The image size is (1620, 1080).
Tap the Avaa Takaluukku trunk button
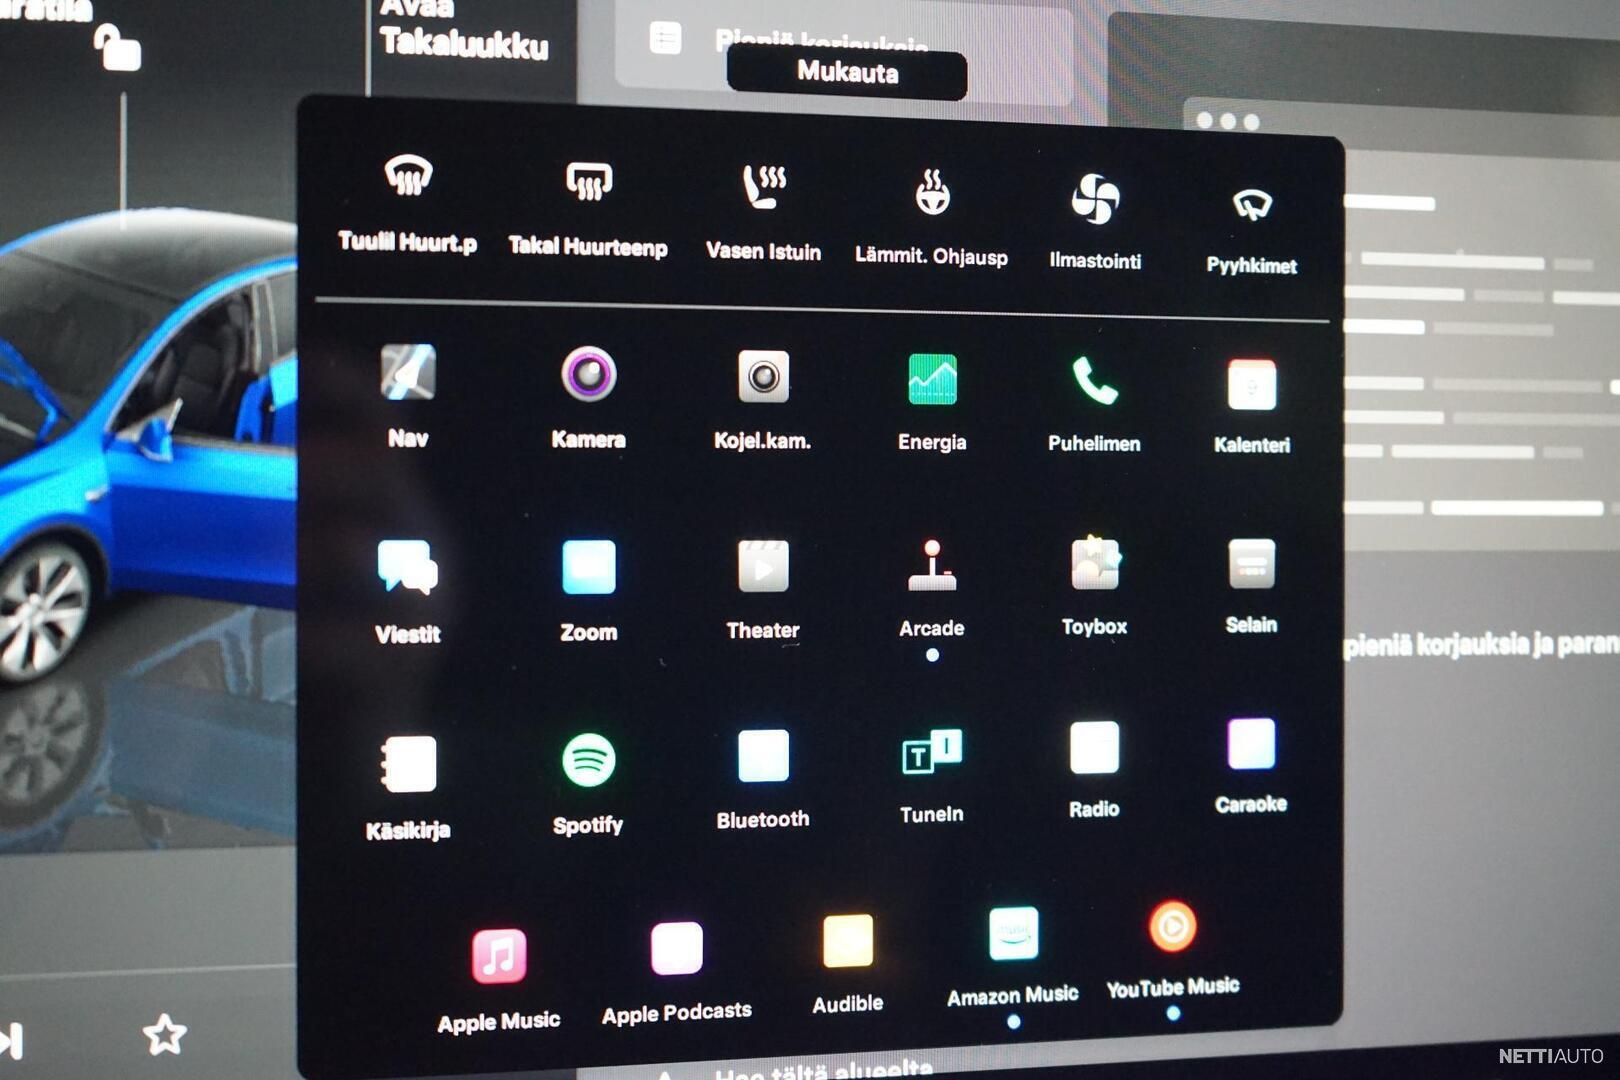tap(464, 30)
